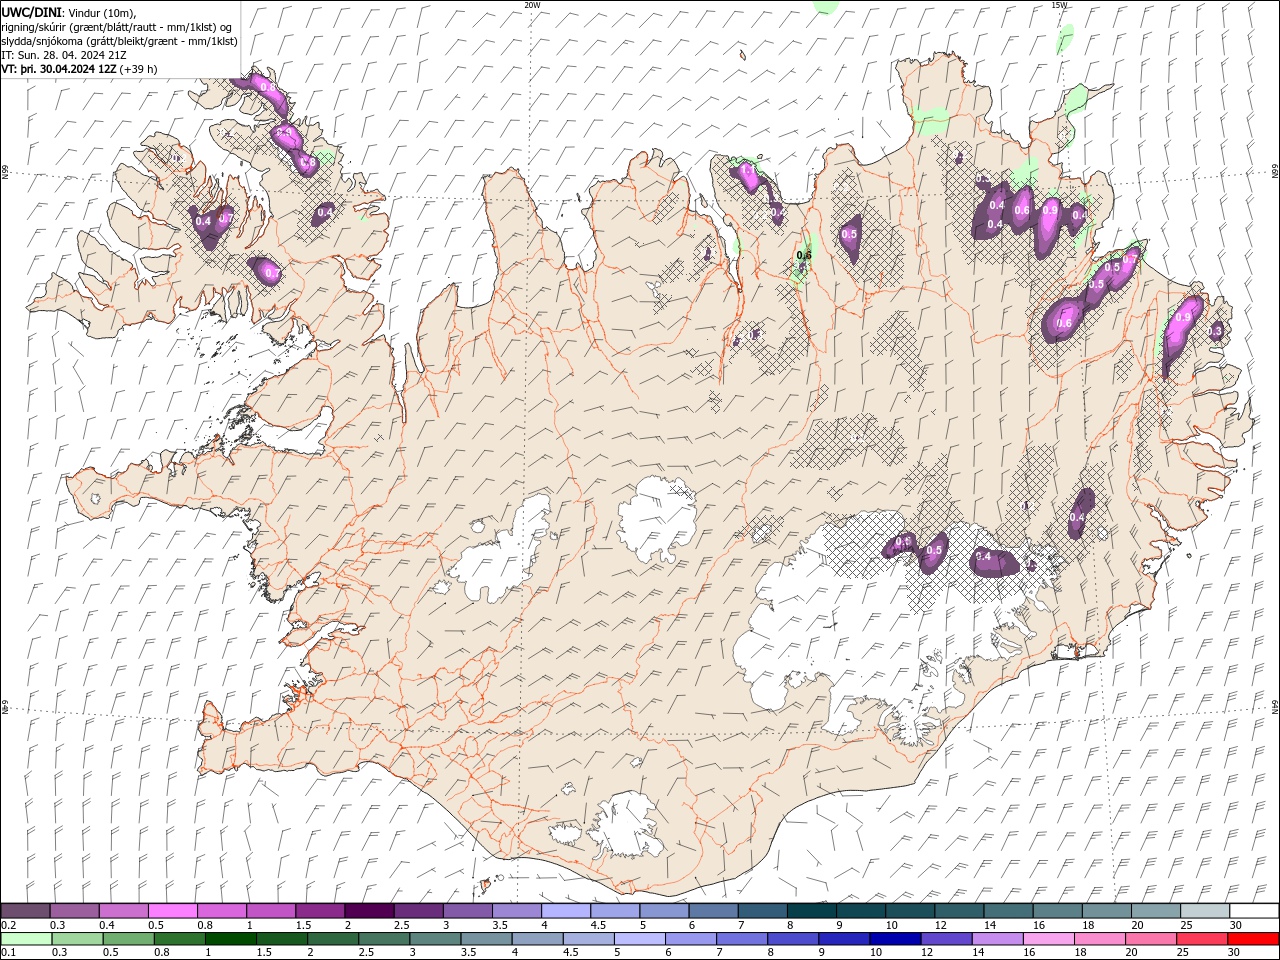Click the 20W longitude label

click(533, 5)
